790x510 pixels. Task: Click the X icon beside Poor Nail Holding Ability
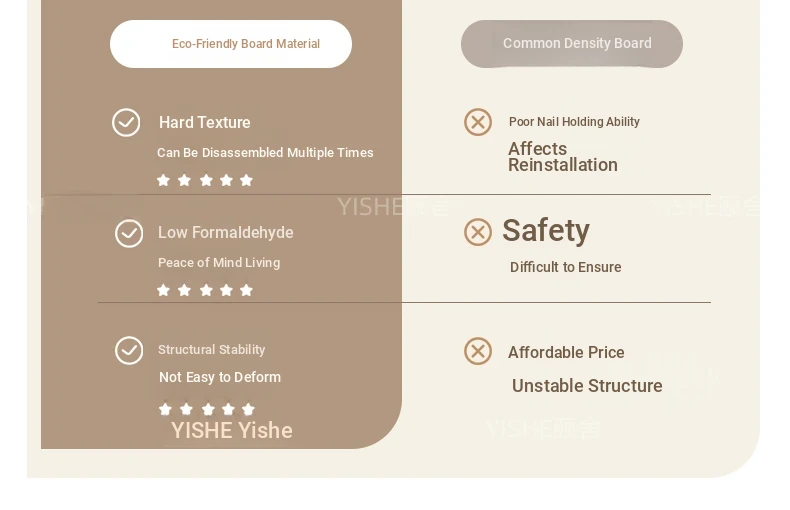pos(478,122)
